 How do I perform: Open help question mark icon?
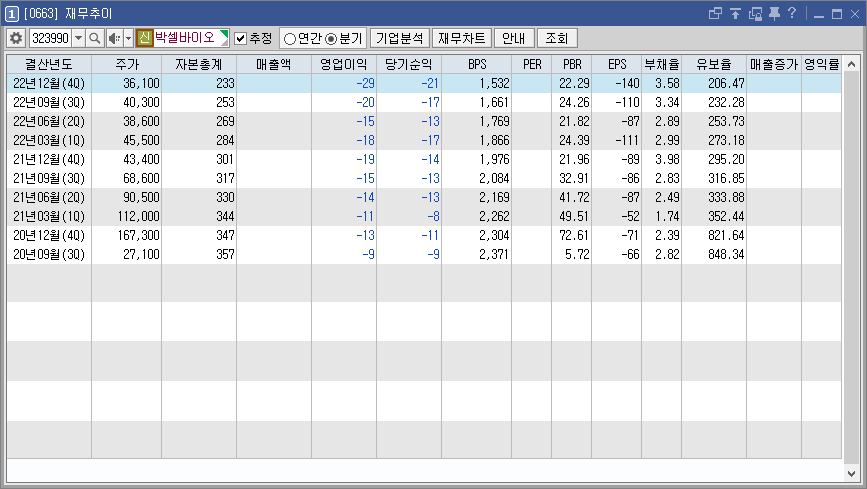pyautogui.click(x=792, y=13)
